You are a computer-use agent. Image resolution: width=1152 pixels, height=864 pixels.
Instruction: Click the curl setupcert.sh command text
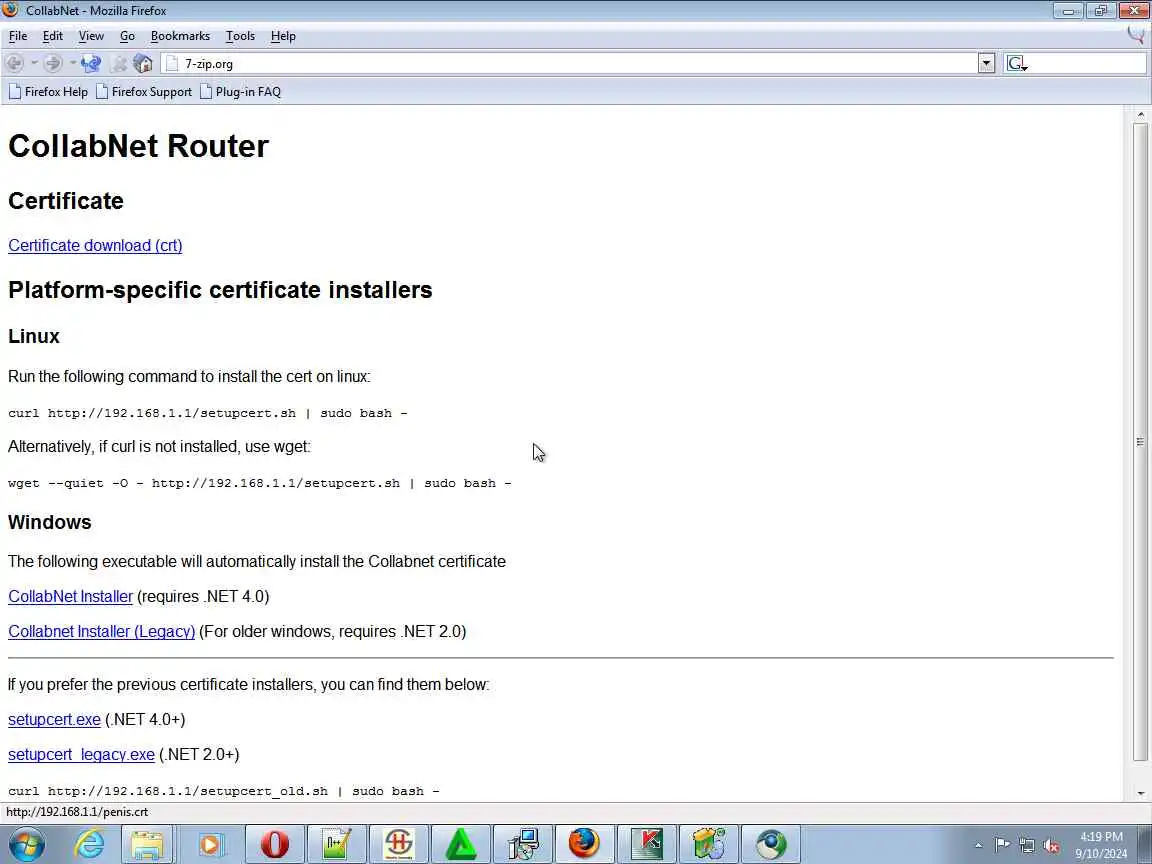(x=208, y=413)
